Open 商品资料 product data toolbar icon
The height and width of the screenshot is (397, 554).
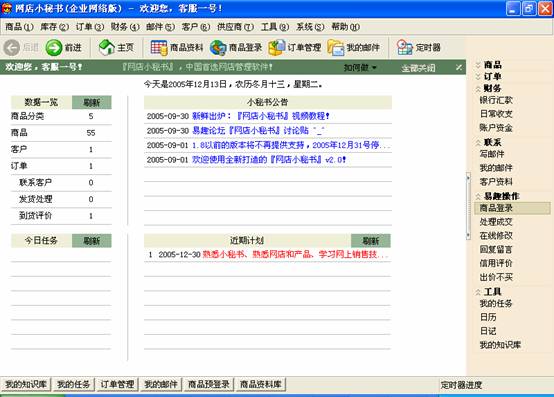[159, 48]
